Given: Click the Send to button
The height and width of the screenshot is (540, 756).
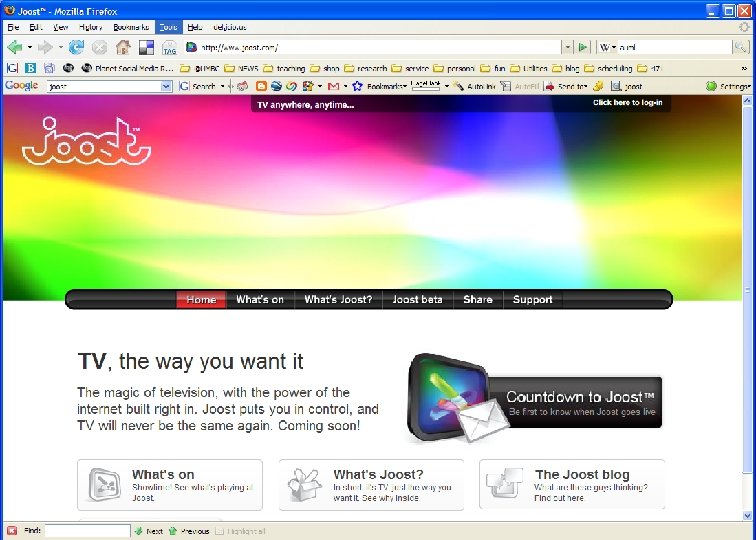Looking at the screenshot, I should (566, 86).
